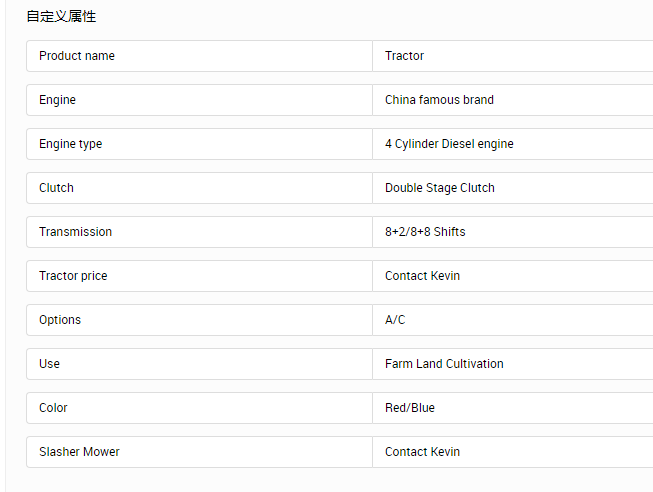Click the Engine type attribute field

pos(199,144)
